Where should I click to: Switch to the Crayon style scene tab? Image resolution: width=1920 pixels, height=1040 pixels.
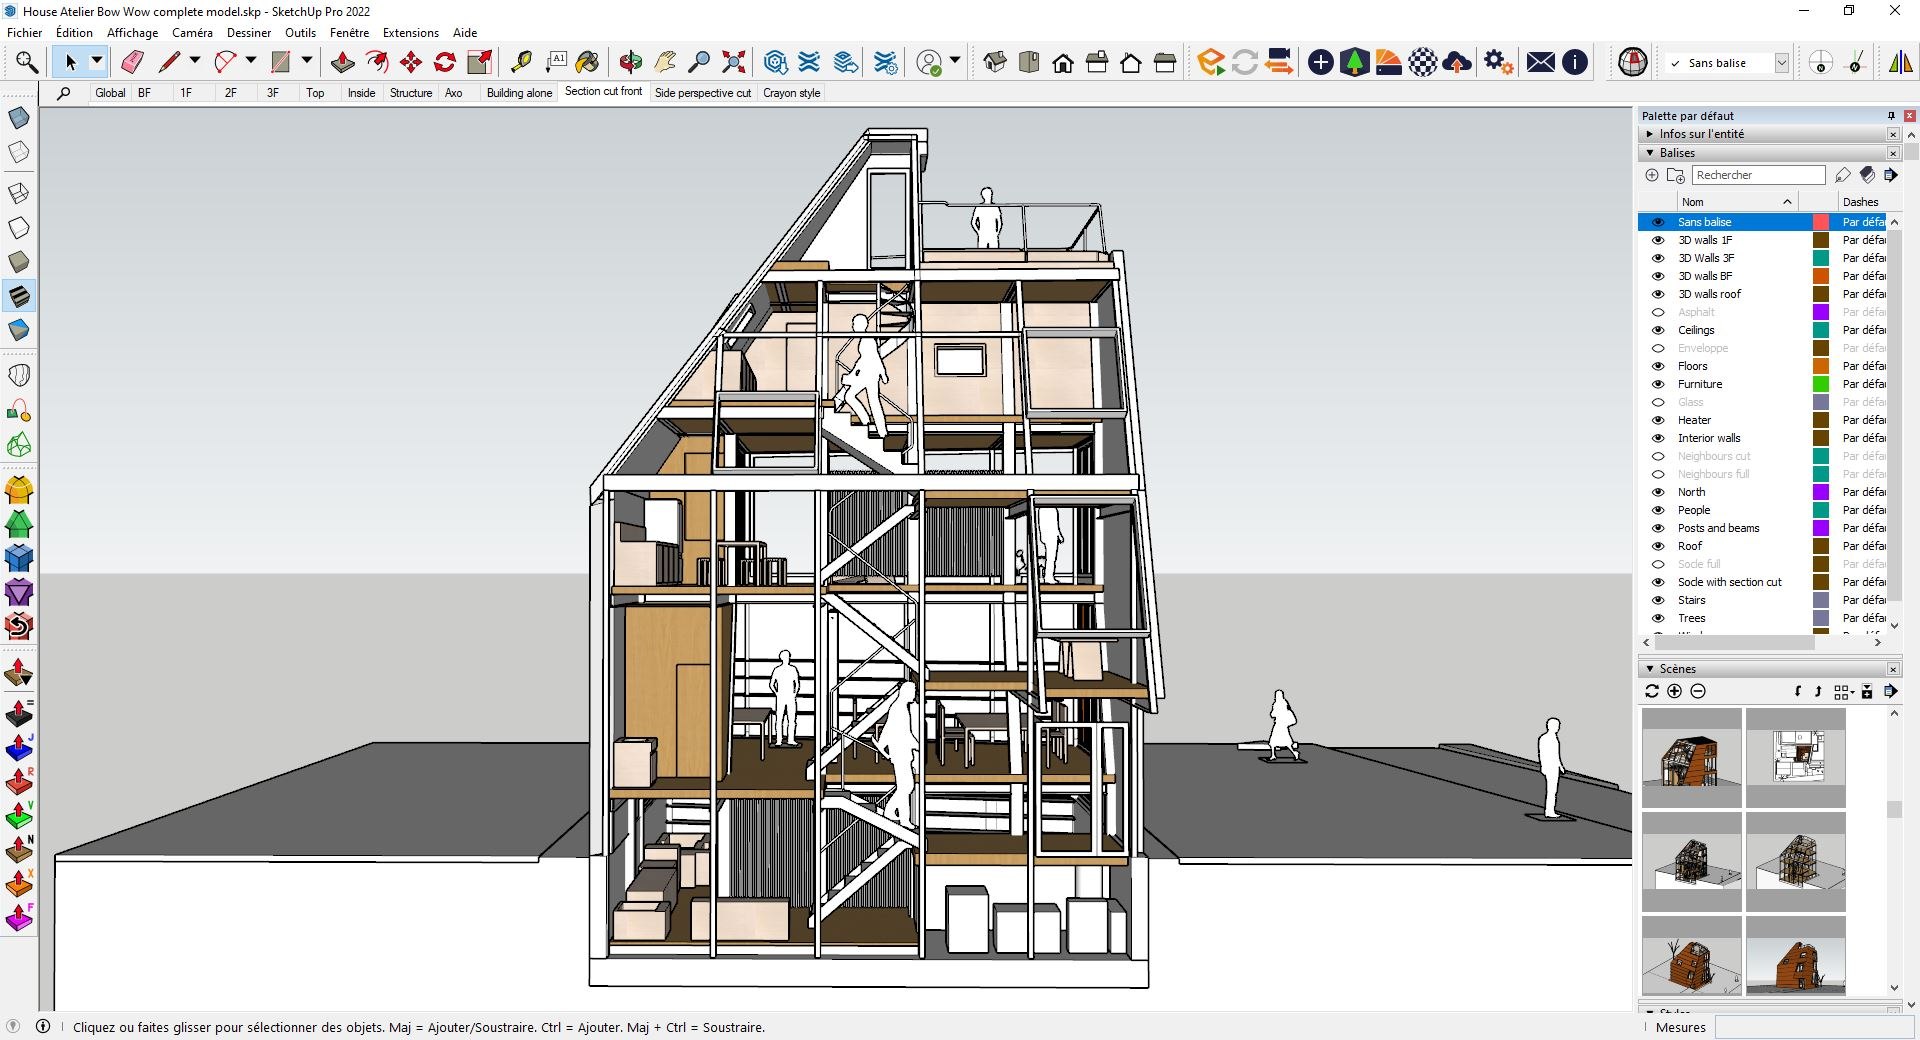coord(792,93)
